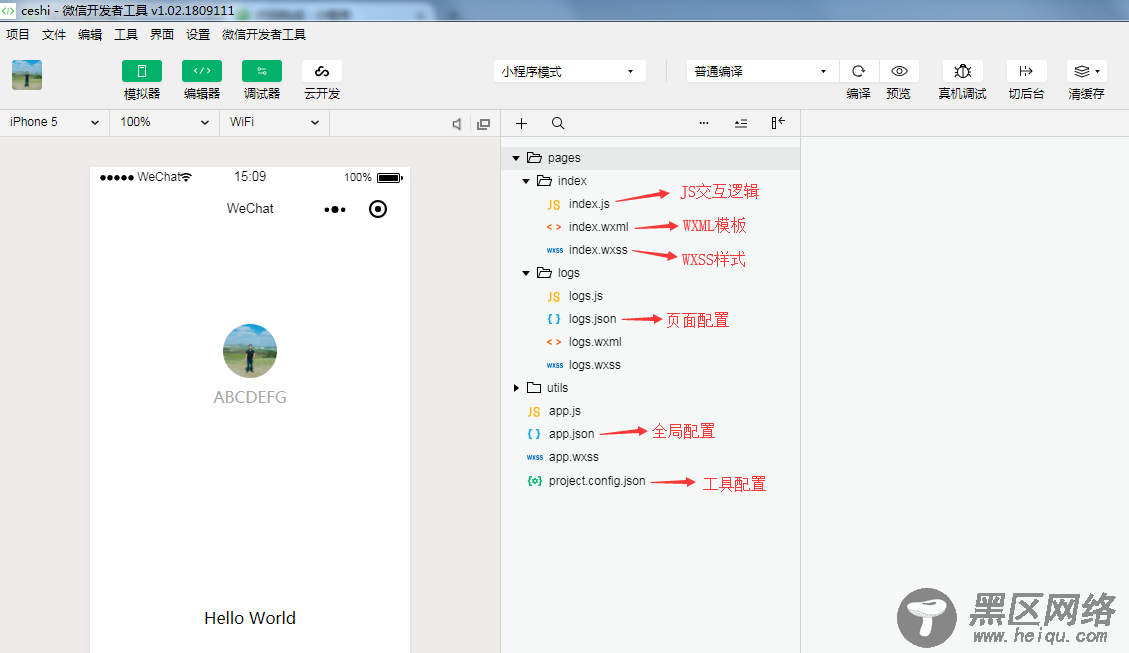Click the plus icon to add file
1129x653 pixels.
click(521, 123)
